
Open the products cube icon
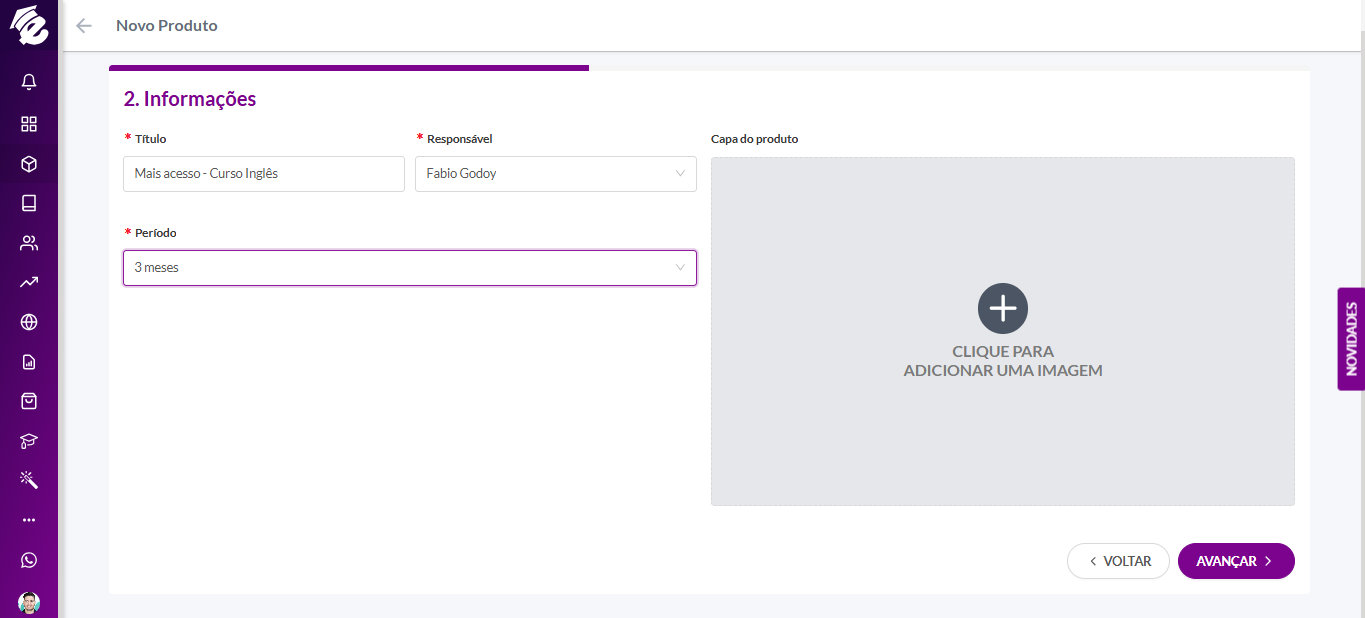coord(29,164)
